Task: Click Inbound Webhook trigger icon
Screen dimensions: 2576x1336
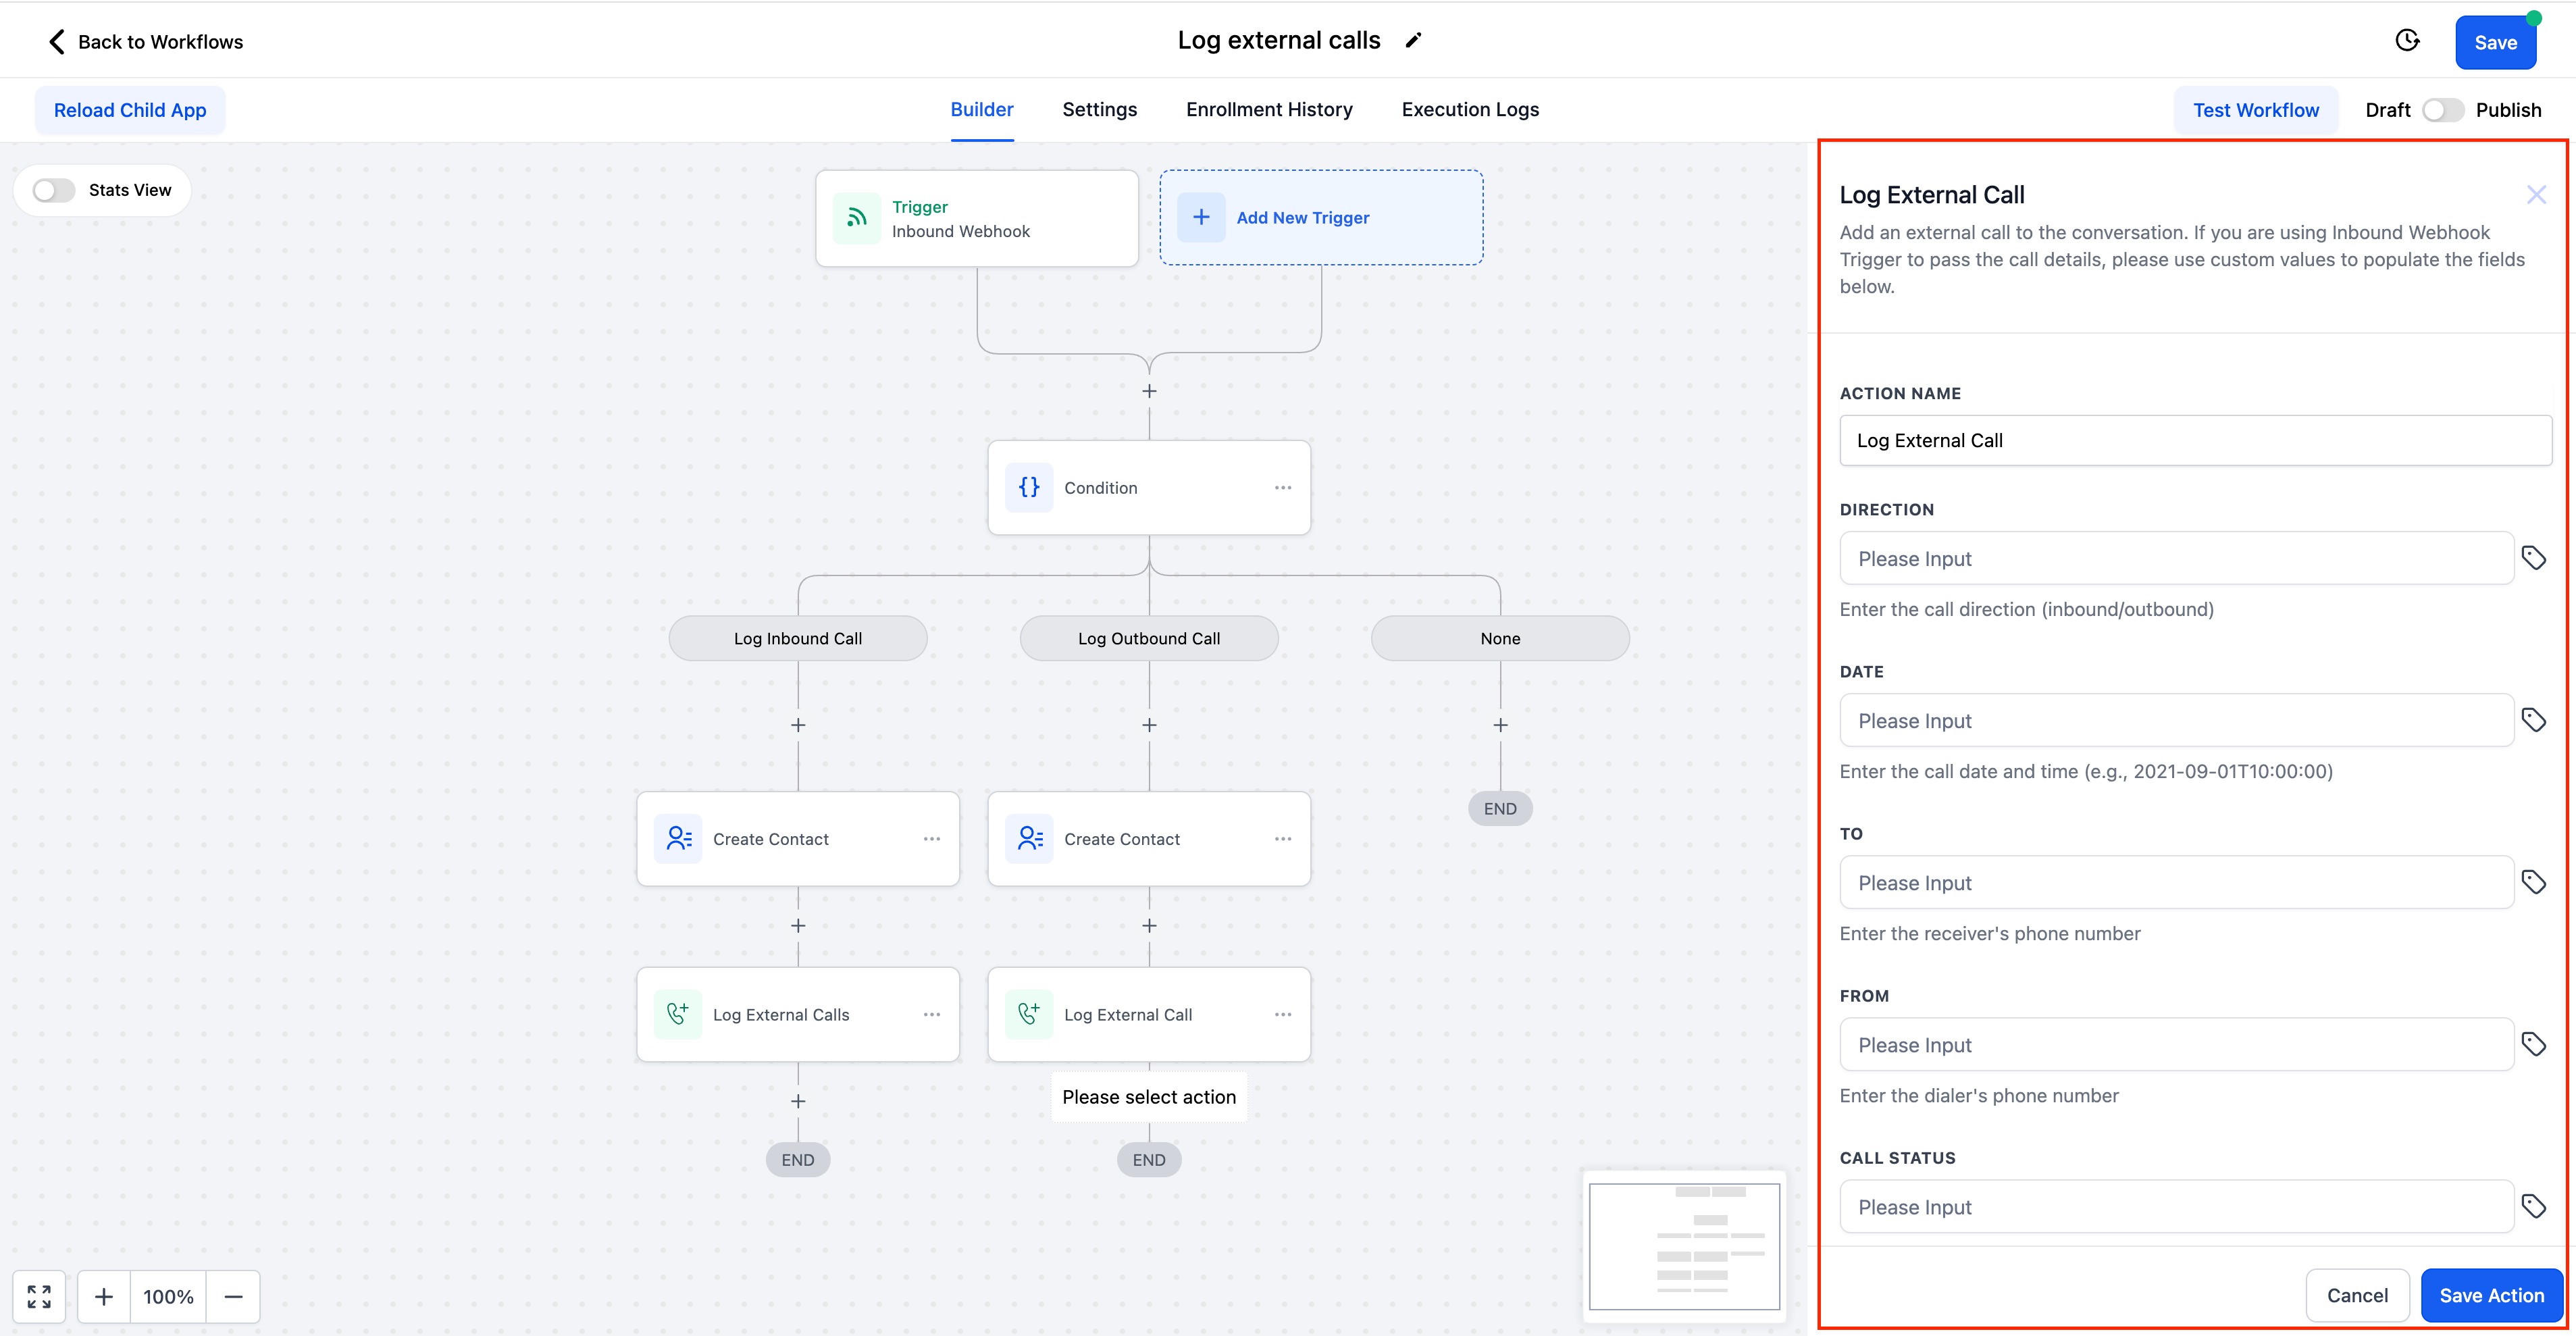Action: click(857, 218)
